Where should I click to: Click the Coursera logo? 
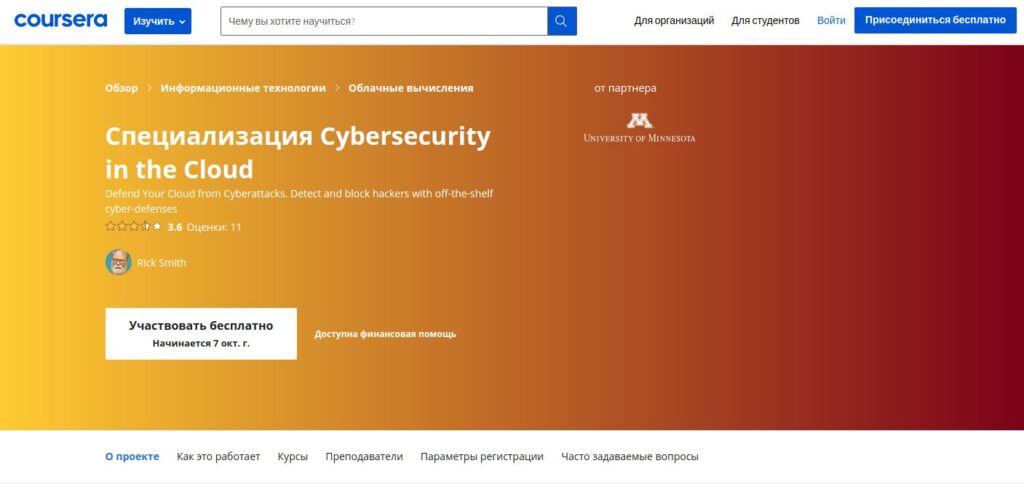[x=60, y=20]
